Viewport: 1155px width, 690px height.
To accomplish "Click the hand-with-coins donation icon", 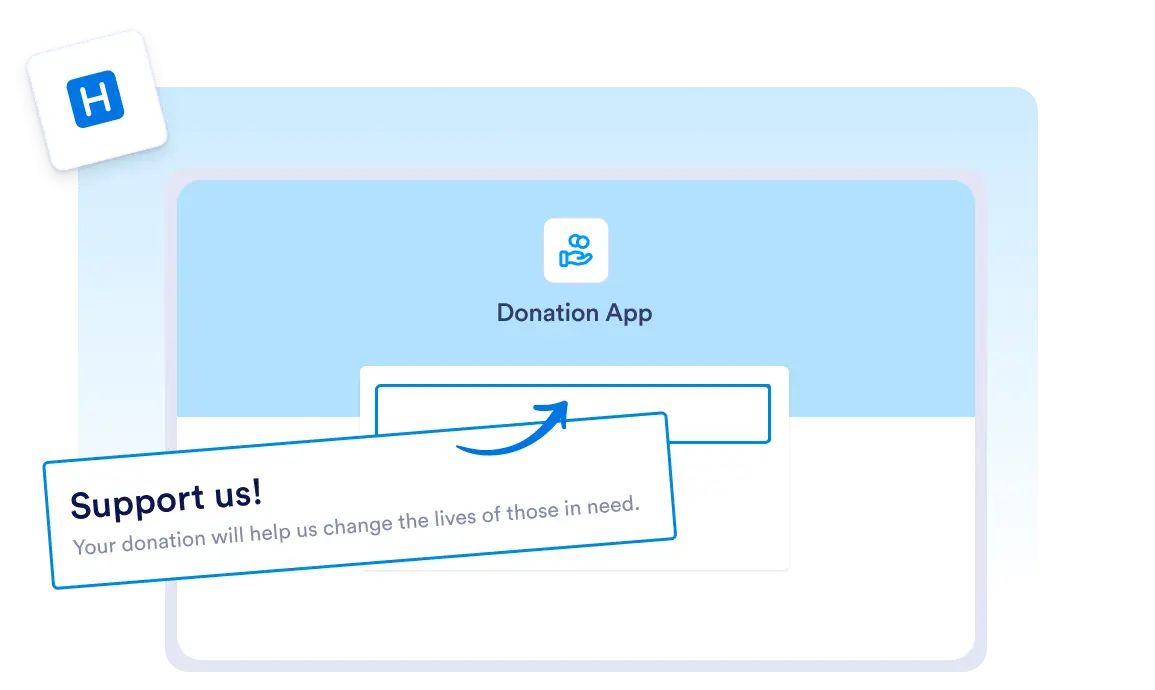I will (x=575, y=250).
